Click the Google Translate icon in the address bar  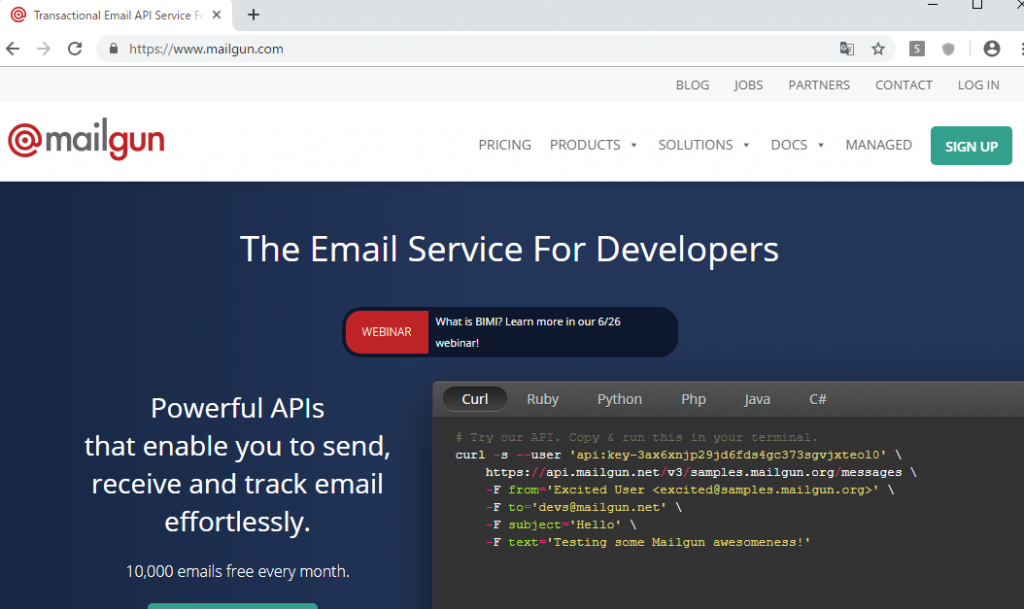click(847, 47)
